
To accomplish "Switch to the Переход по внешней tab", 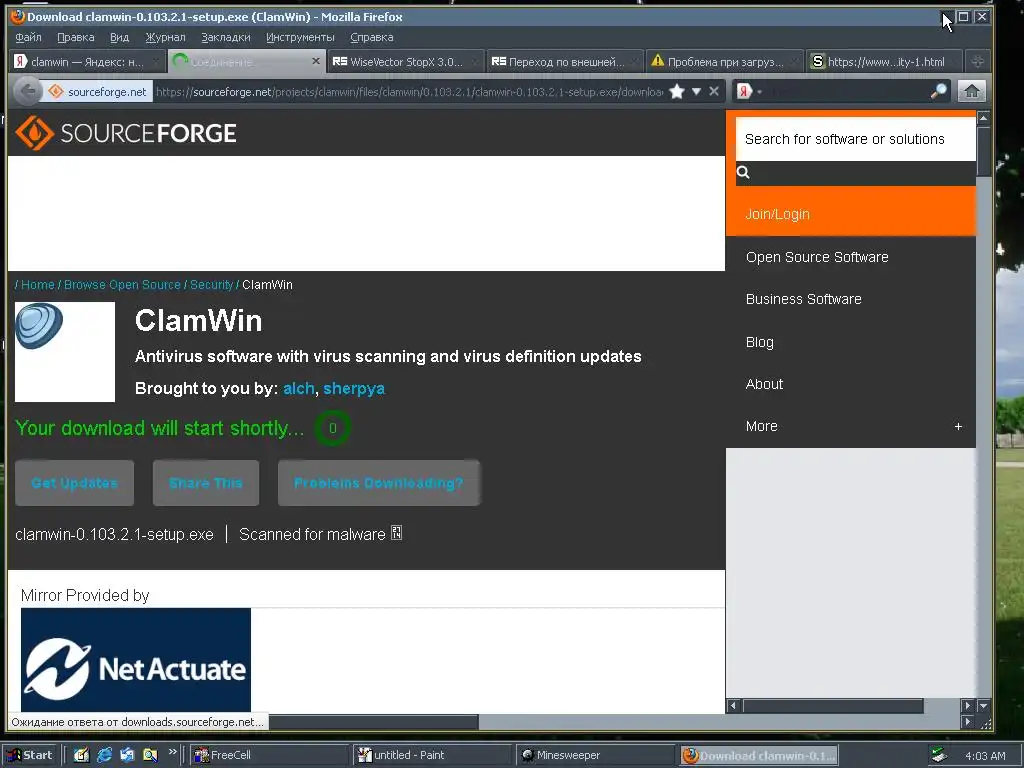I will (x=564, y=61).
